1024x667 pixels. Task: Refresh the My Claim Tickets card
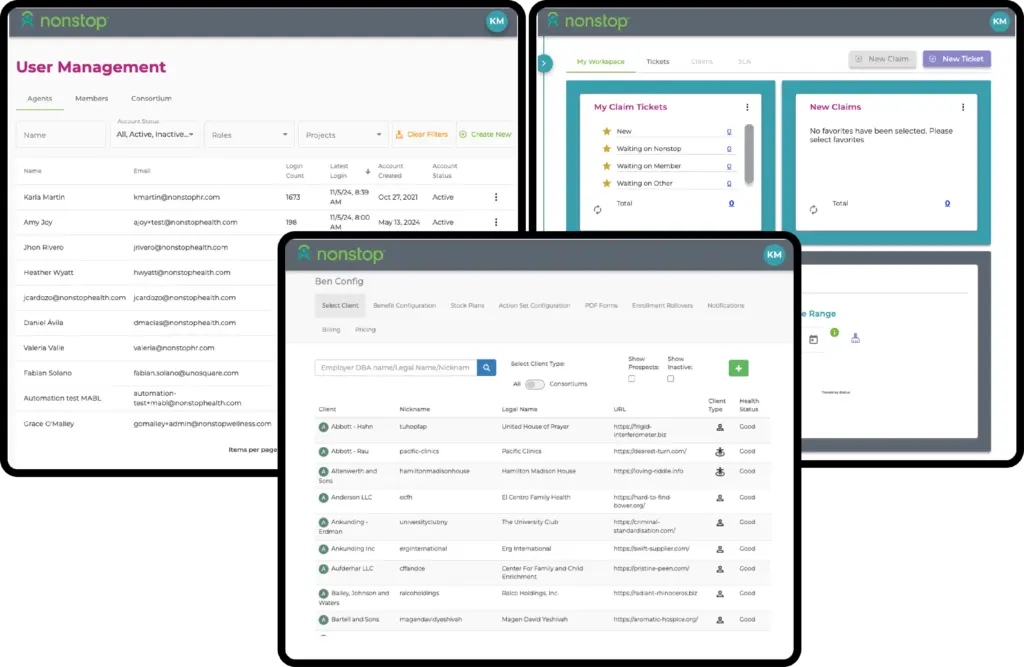pos(598,208)
